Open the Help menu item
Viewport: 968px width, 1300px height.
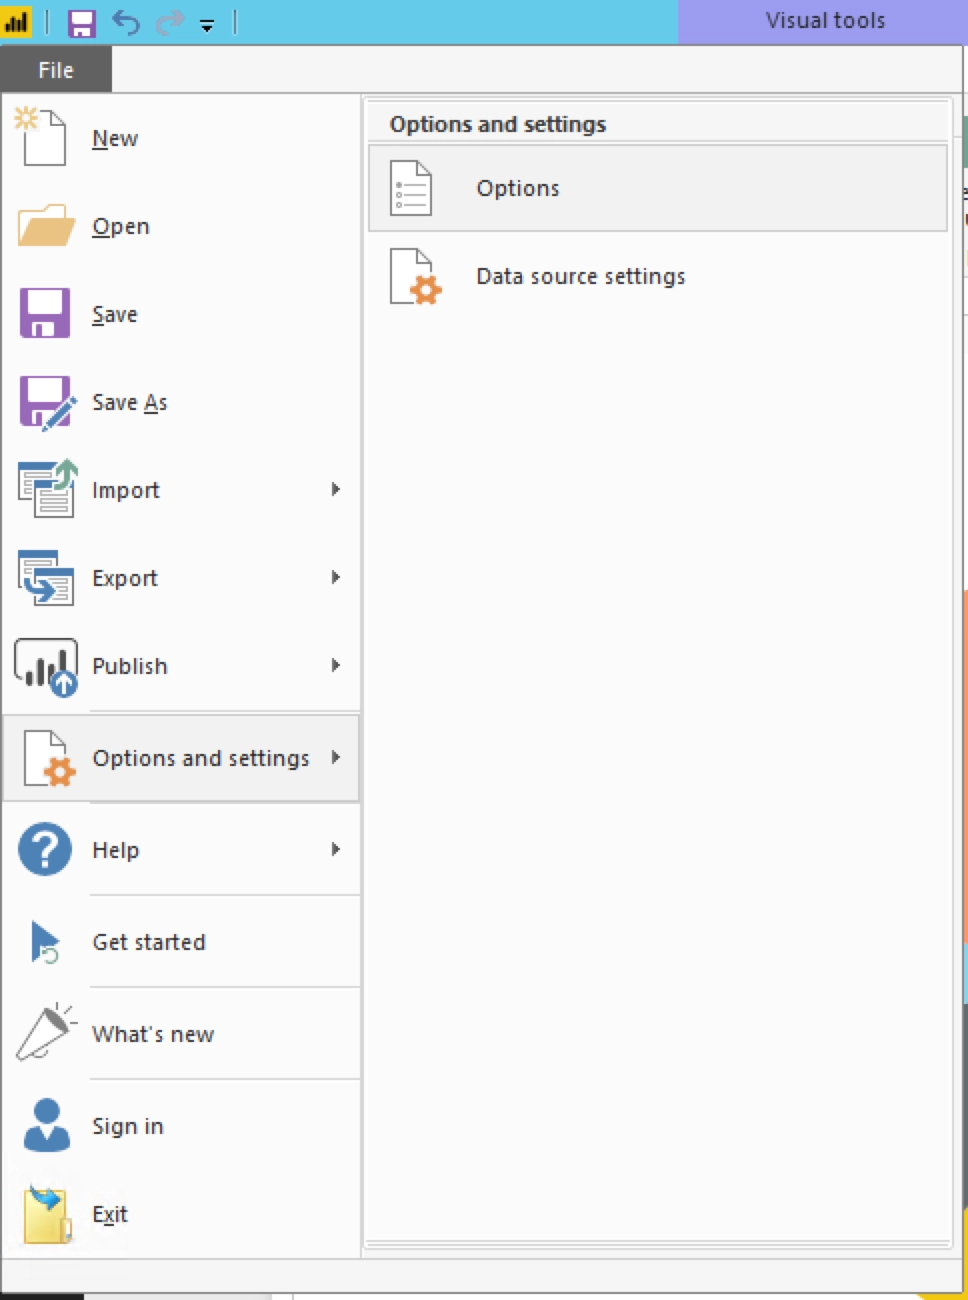coord(116,850)
